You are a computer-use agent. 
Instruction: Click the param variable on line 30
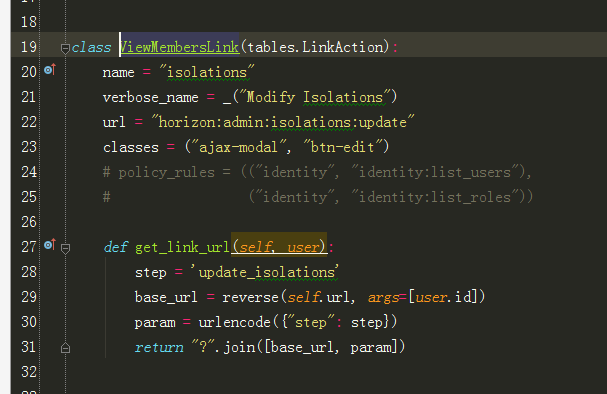click(155, 323)
